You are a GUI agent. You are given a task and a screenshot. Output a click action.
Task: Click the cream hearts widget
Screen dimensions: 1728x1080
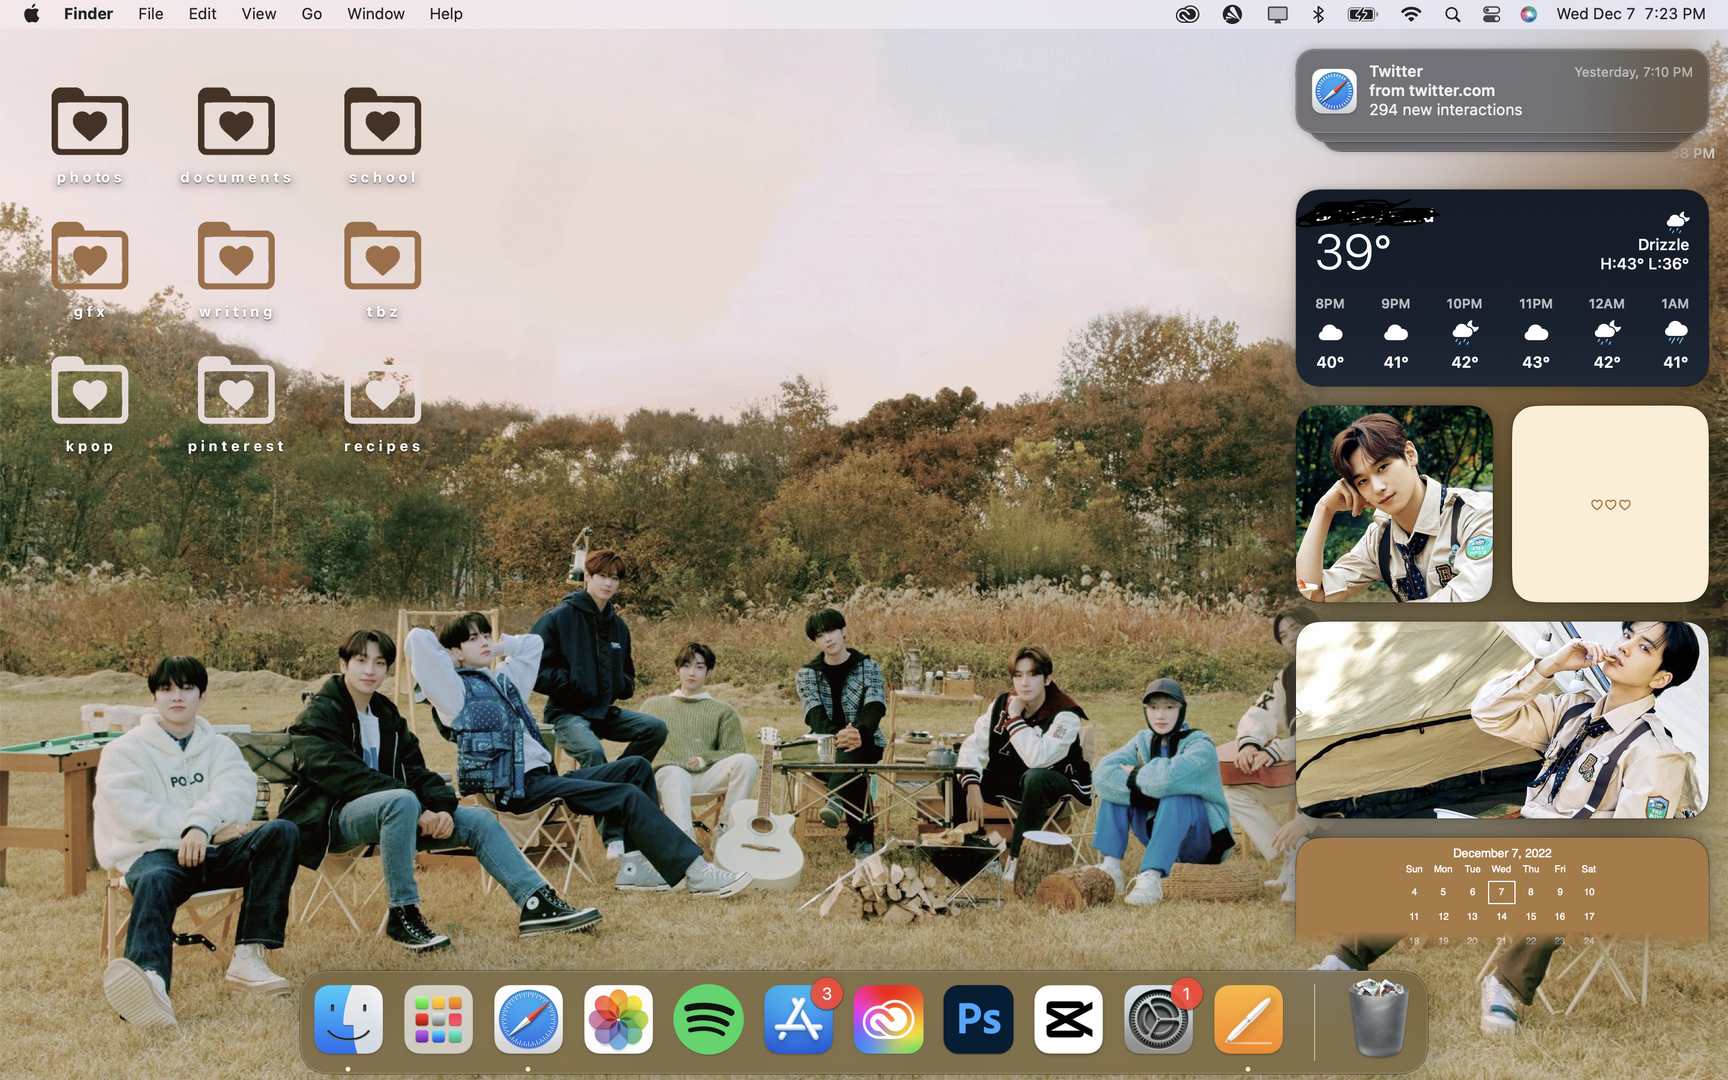1610,504
